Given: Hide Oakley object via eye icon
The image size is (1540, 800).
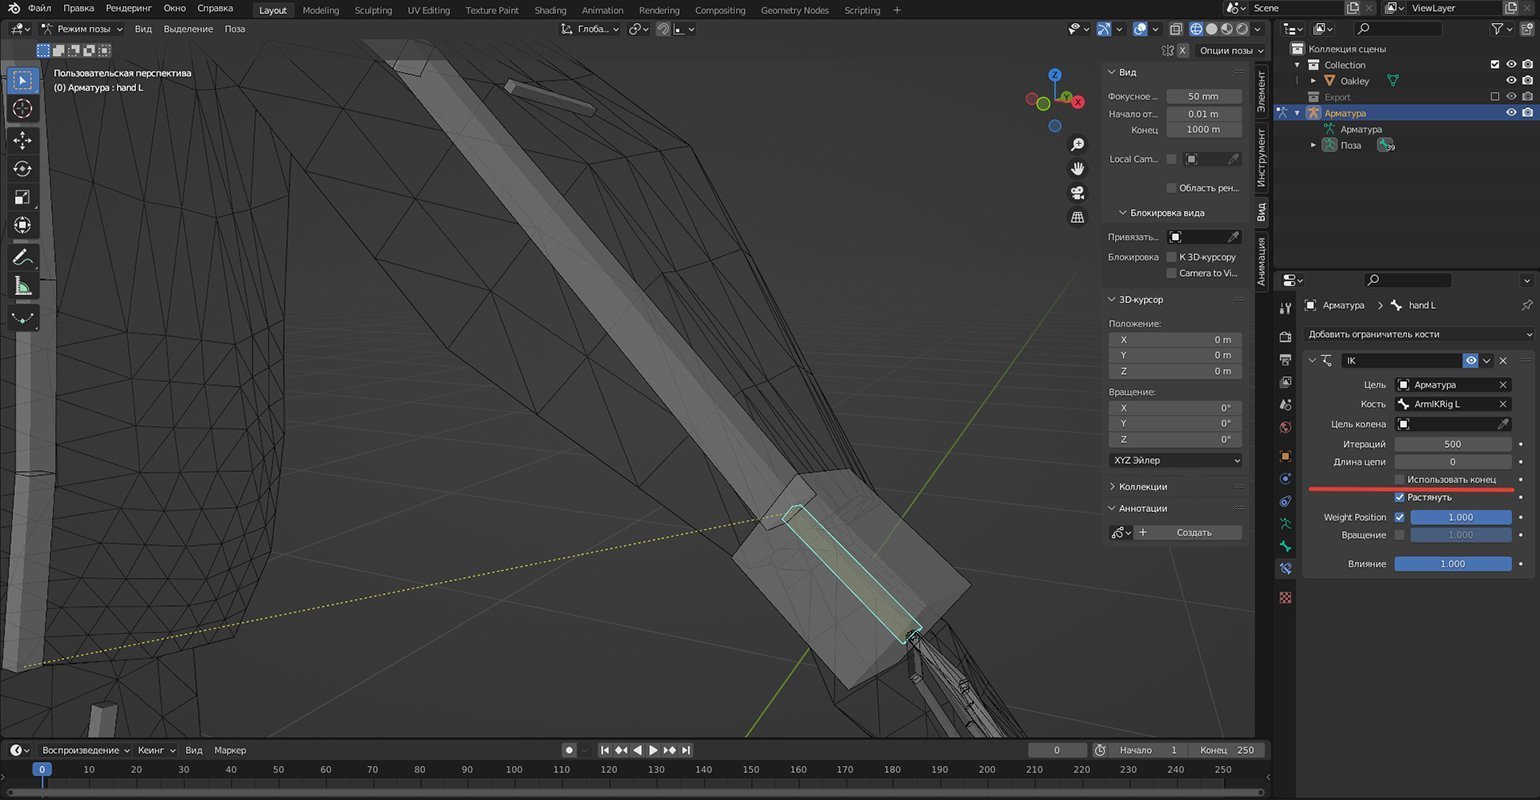Looking at the screenshot, I should (x=1511, y=81).
